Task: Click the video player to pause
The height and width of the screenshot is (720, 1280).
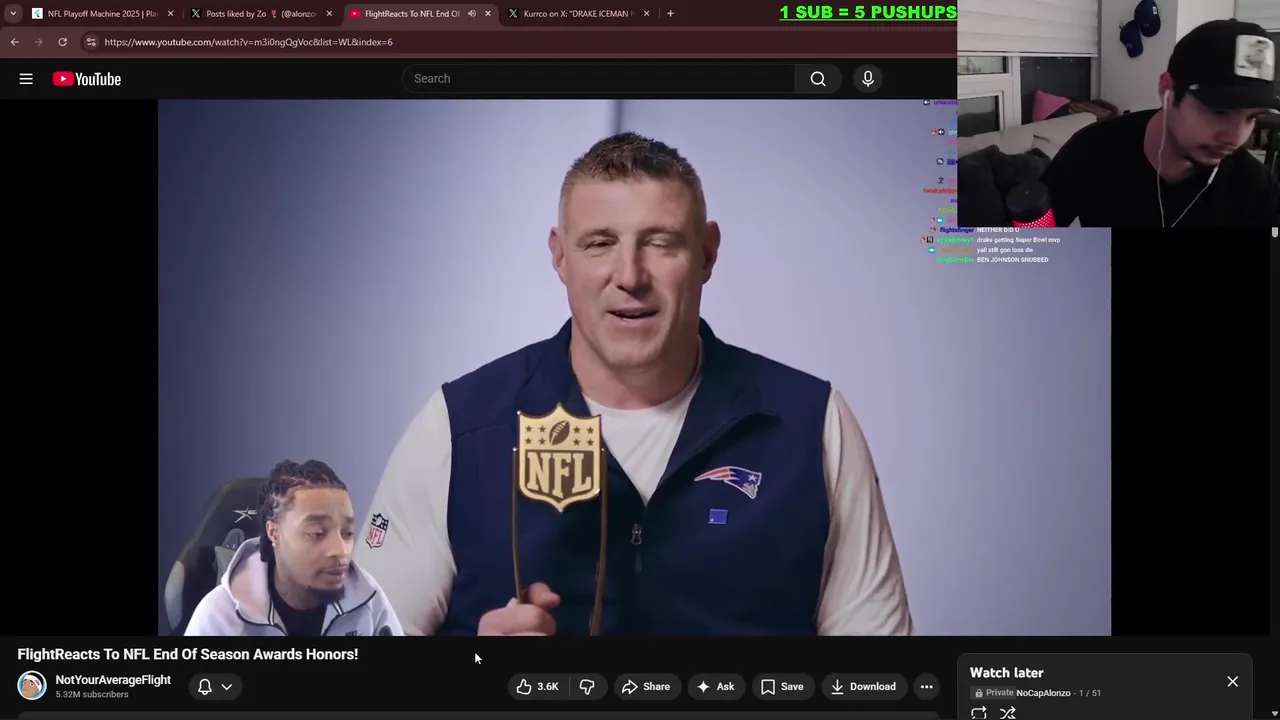Action: (634, 367)
